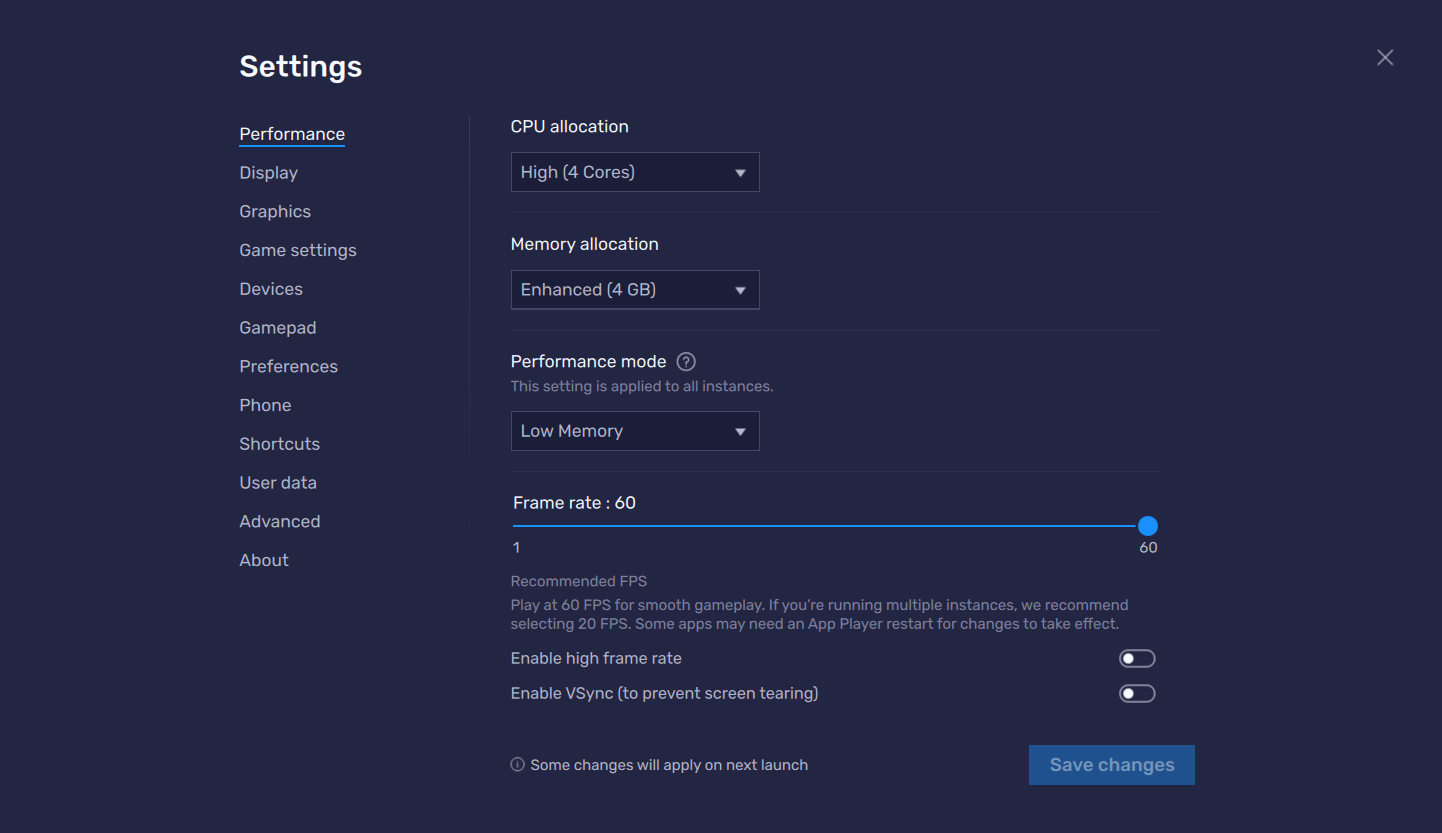
Task: Switch to the Gamepad tab
Action: (278, 328)
